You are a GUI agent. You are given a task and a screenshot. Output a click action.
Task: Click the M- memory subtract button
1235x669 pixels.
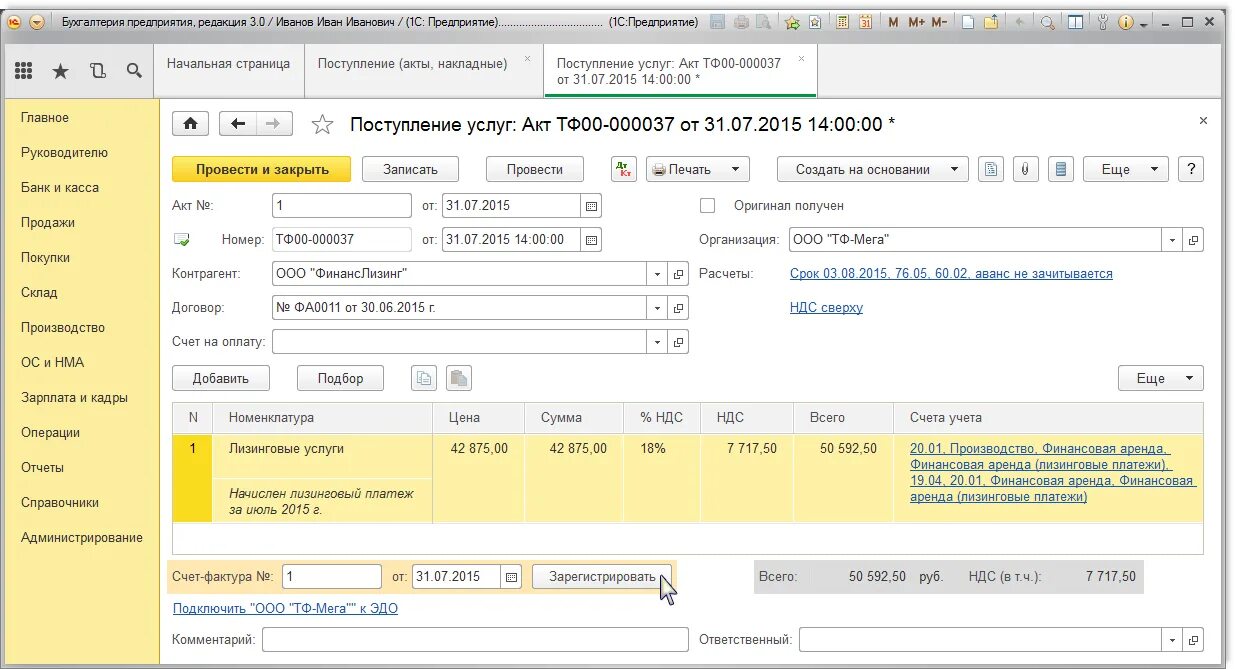pyautogui.click(x=939, y=21)
